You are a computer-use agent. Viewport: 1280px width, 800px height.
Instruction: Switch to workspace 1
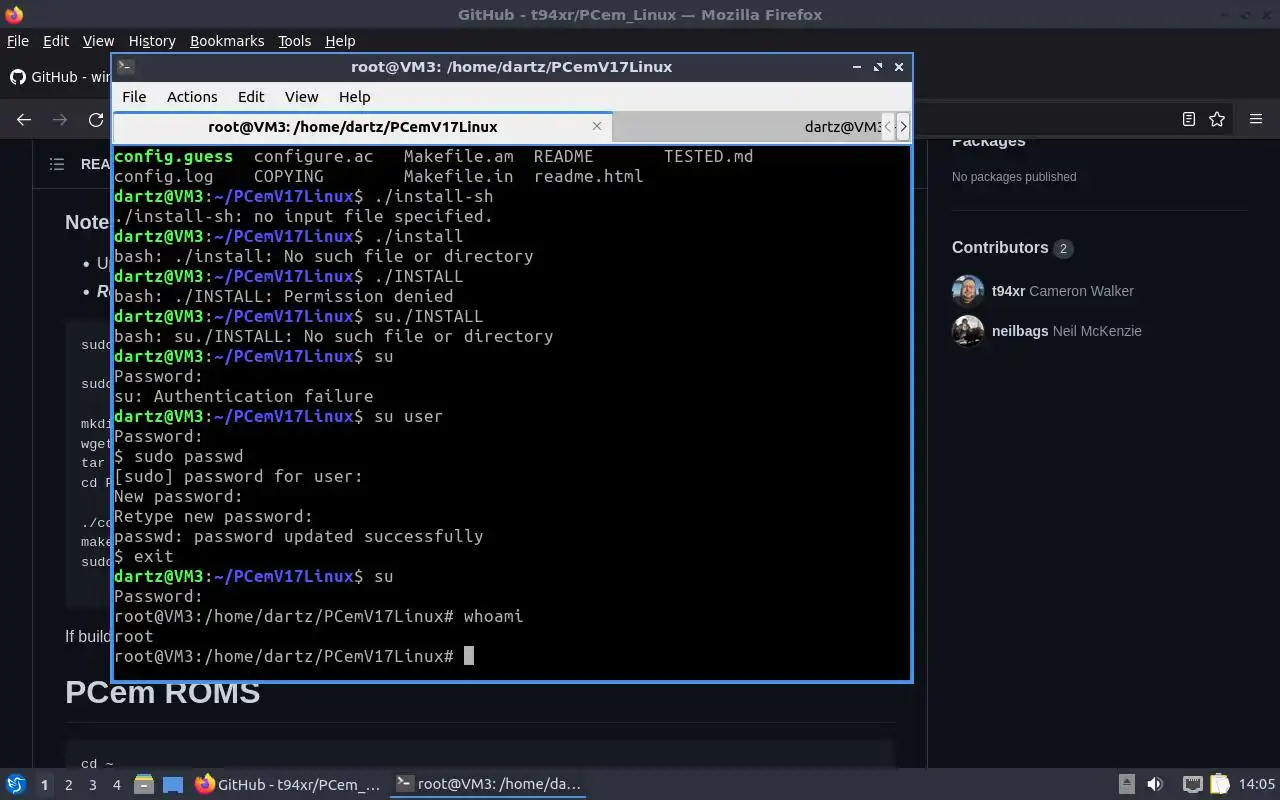click(44, 785)
